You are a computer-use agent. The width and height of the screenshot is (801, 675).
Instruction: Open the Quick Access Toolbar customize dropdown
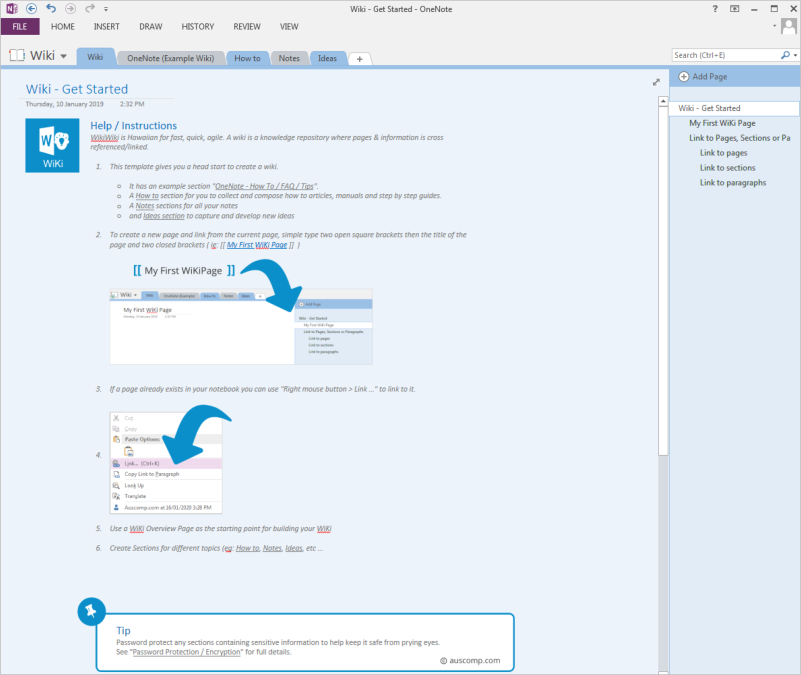[106, 9]
